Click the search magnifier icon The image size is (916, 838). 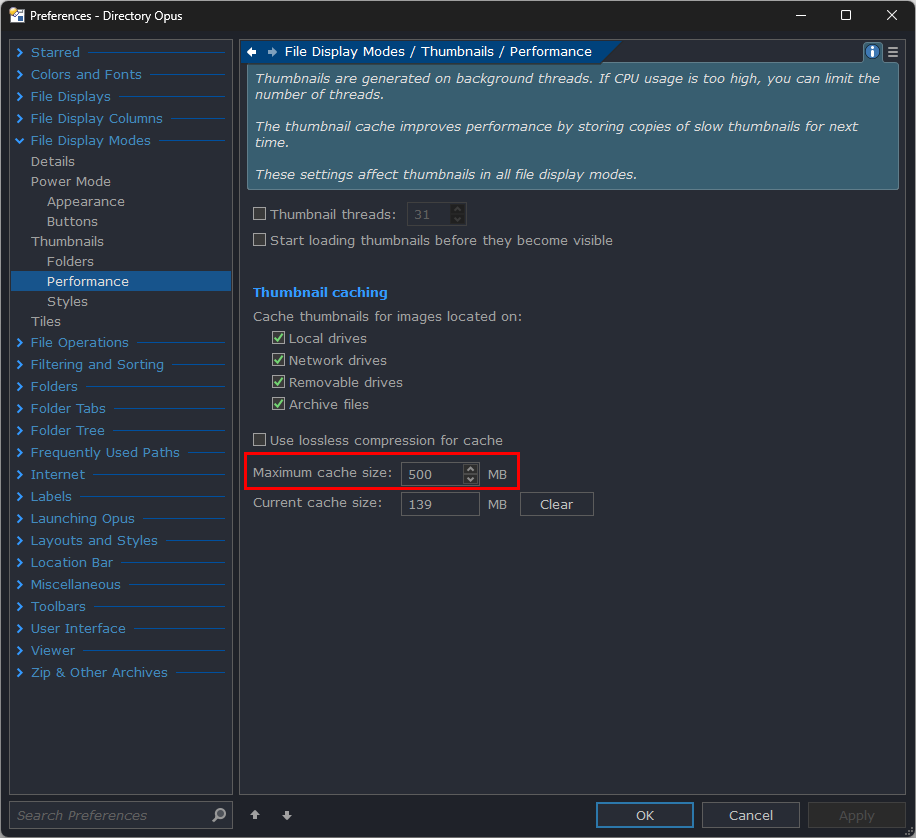click(x=219, y=815)
